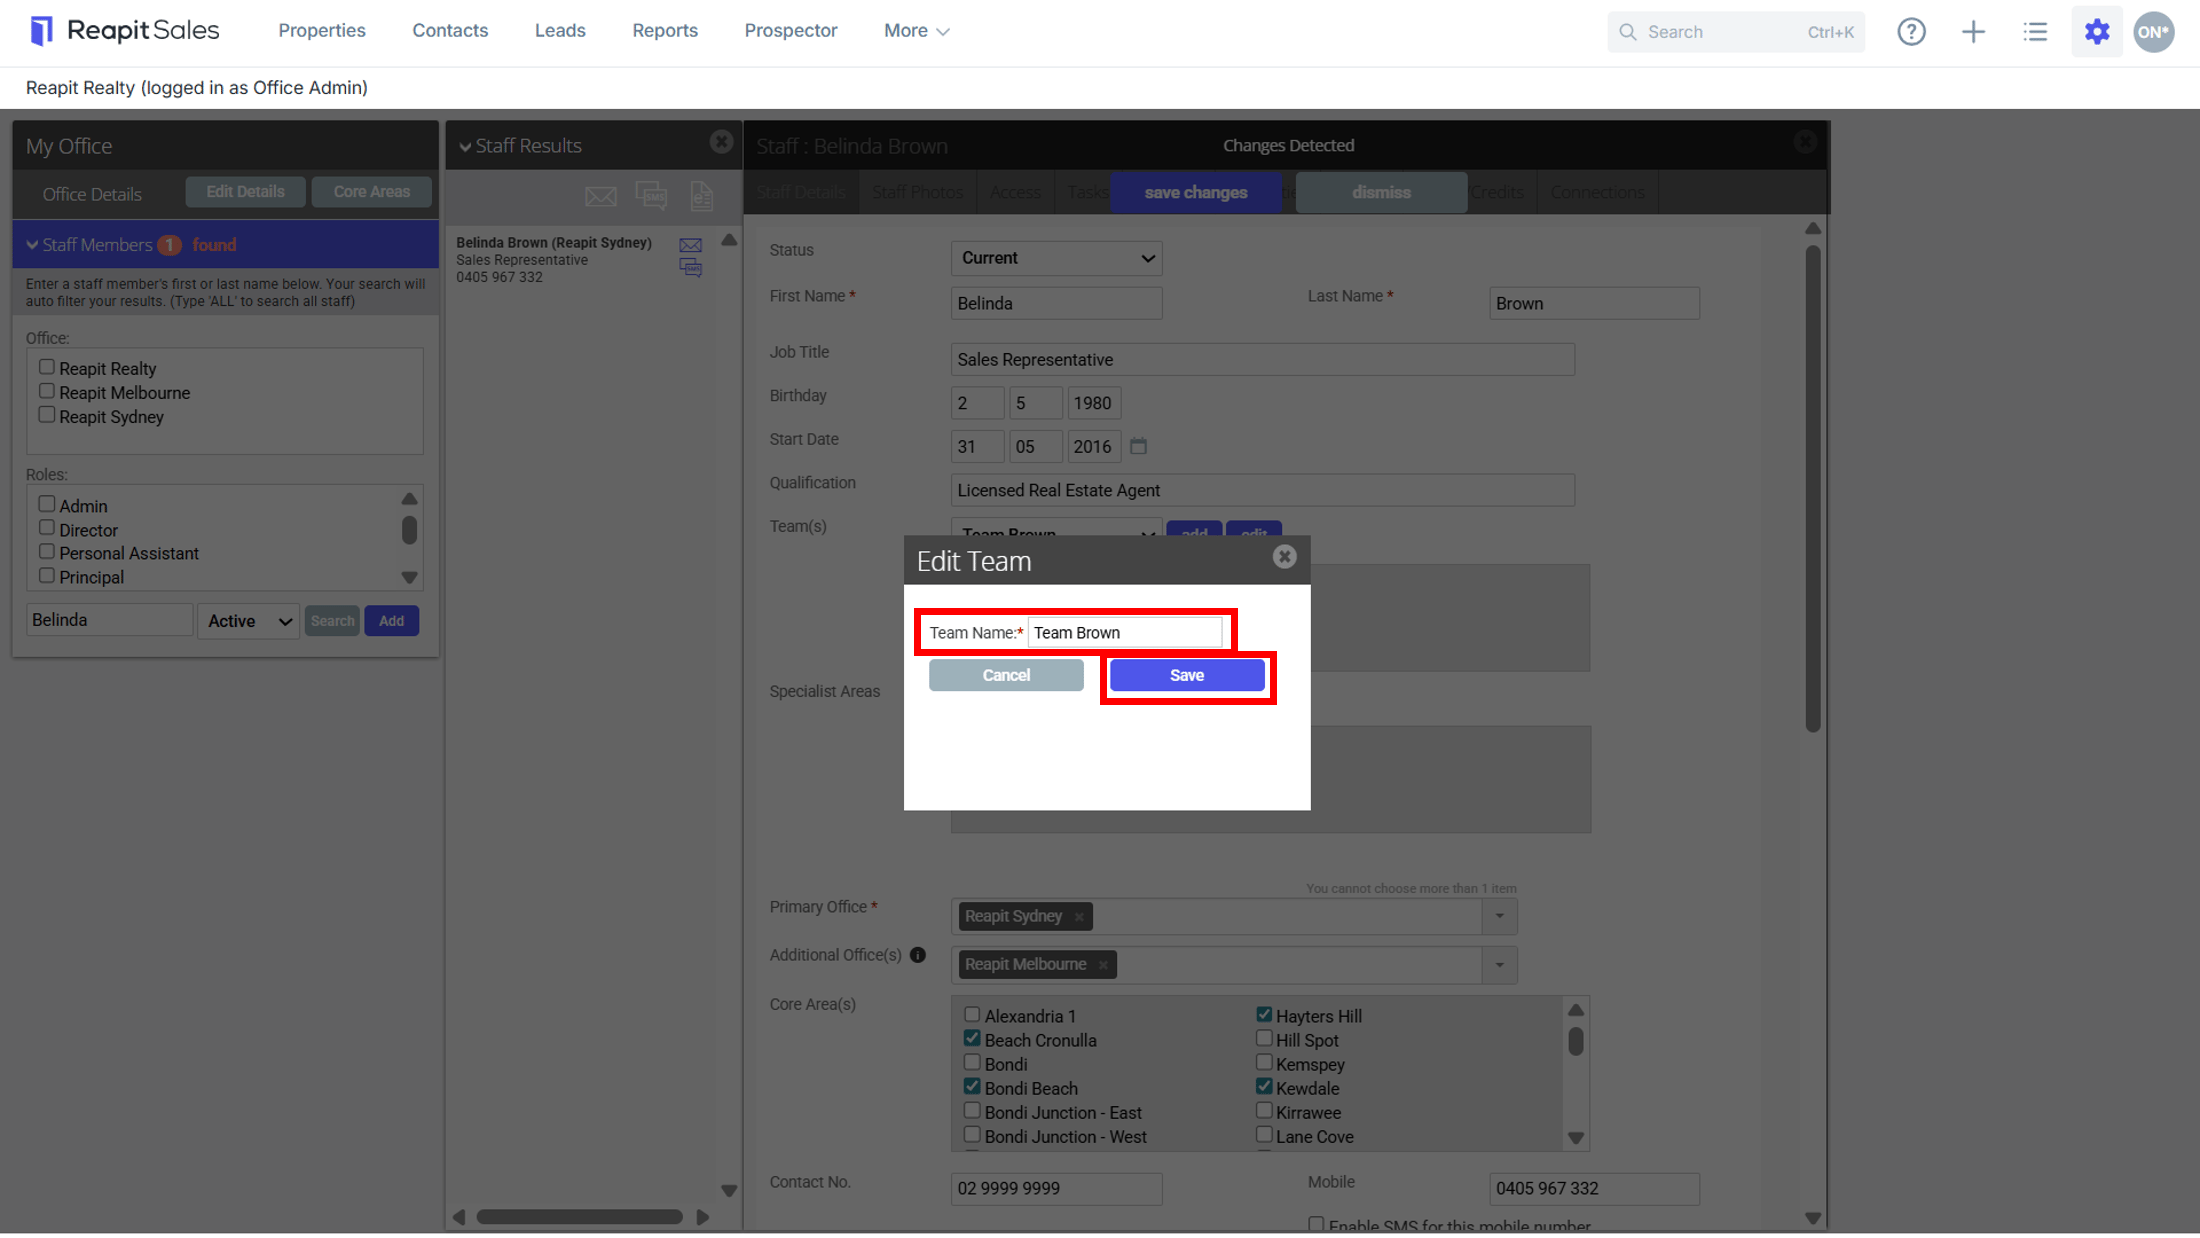This screenshot has height=1238, width=2200.
Task: Click the SMS message icon in Staff Results toolbar
Action: point(651,196)
